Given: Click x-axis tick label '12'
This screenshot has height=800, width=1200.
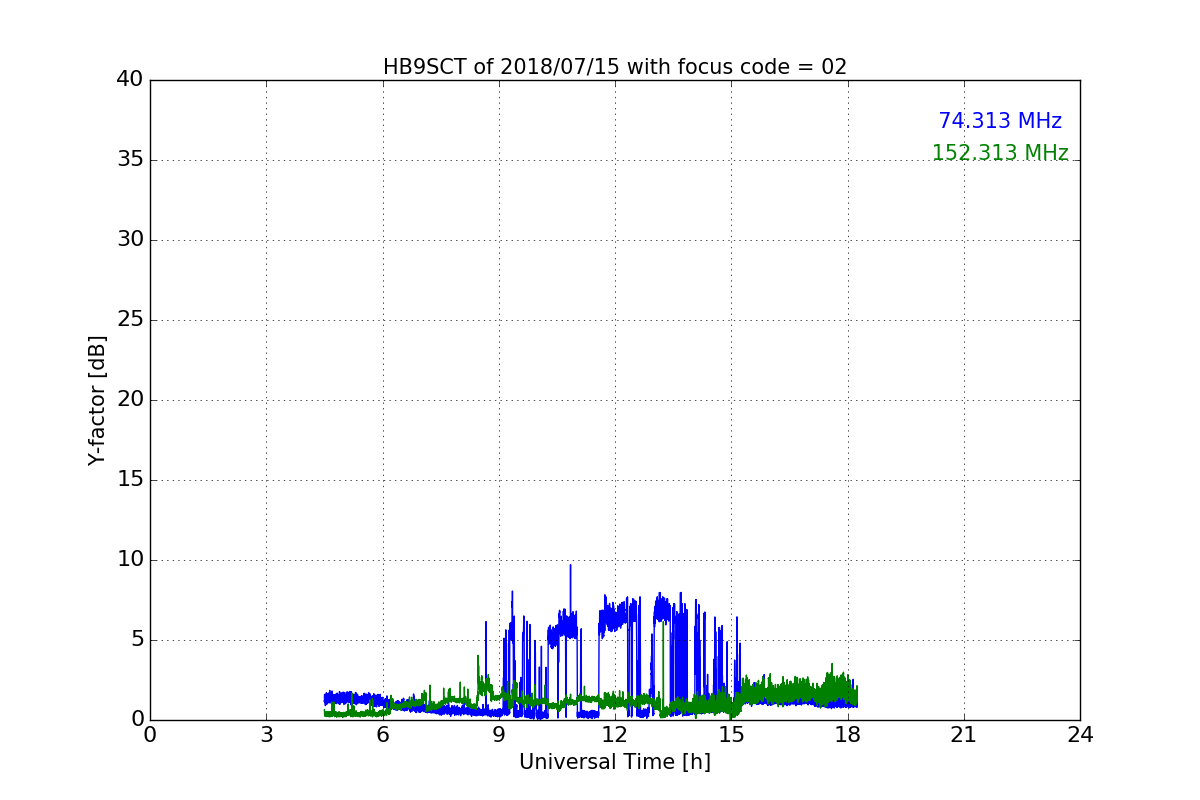Looking at the screenshot, I should (615, 735).
